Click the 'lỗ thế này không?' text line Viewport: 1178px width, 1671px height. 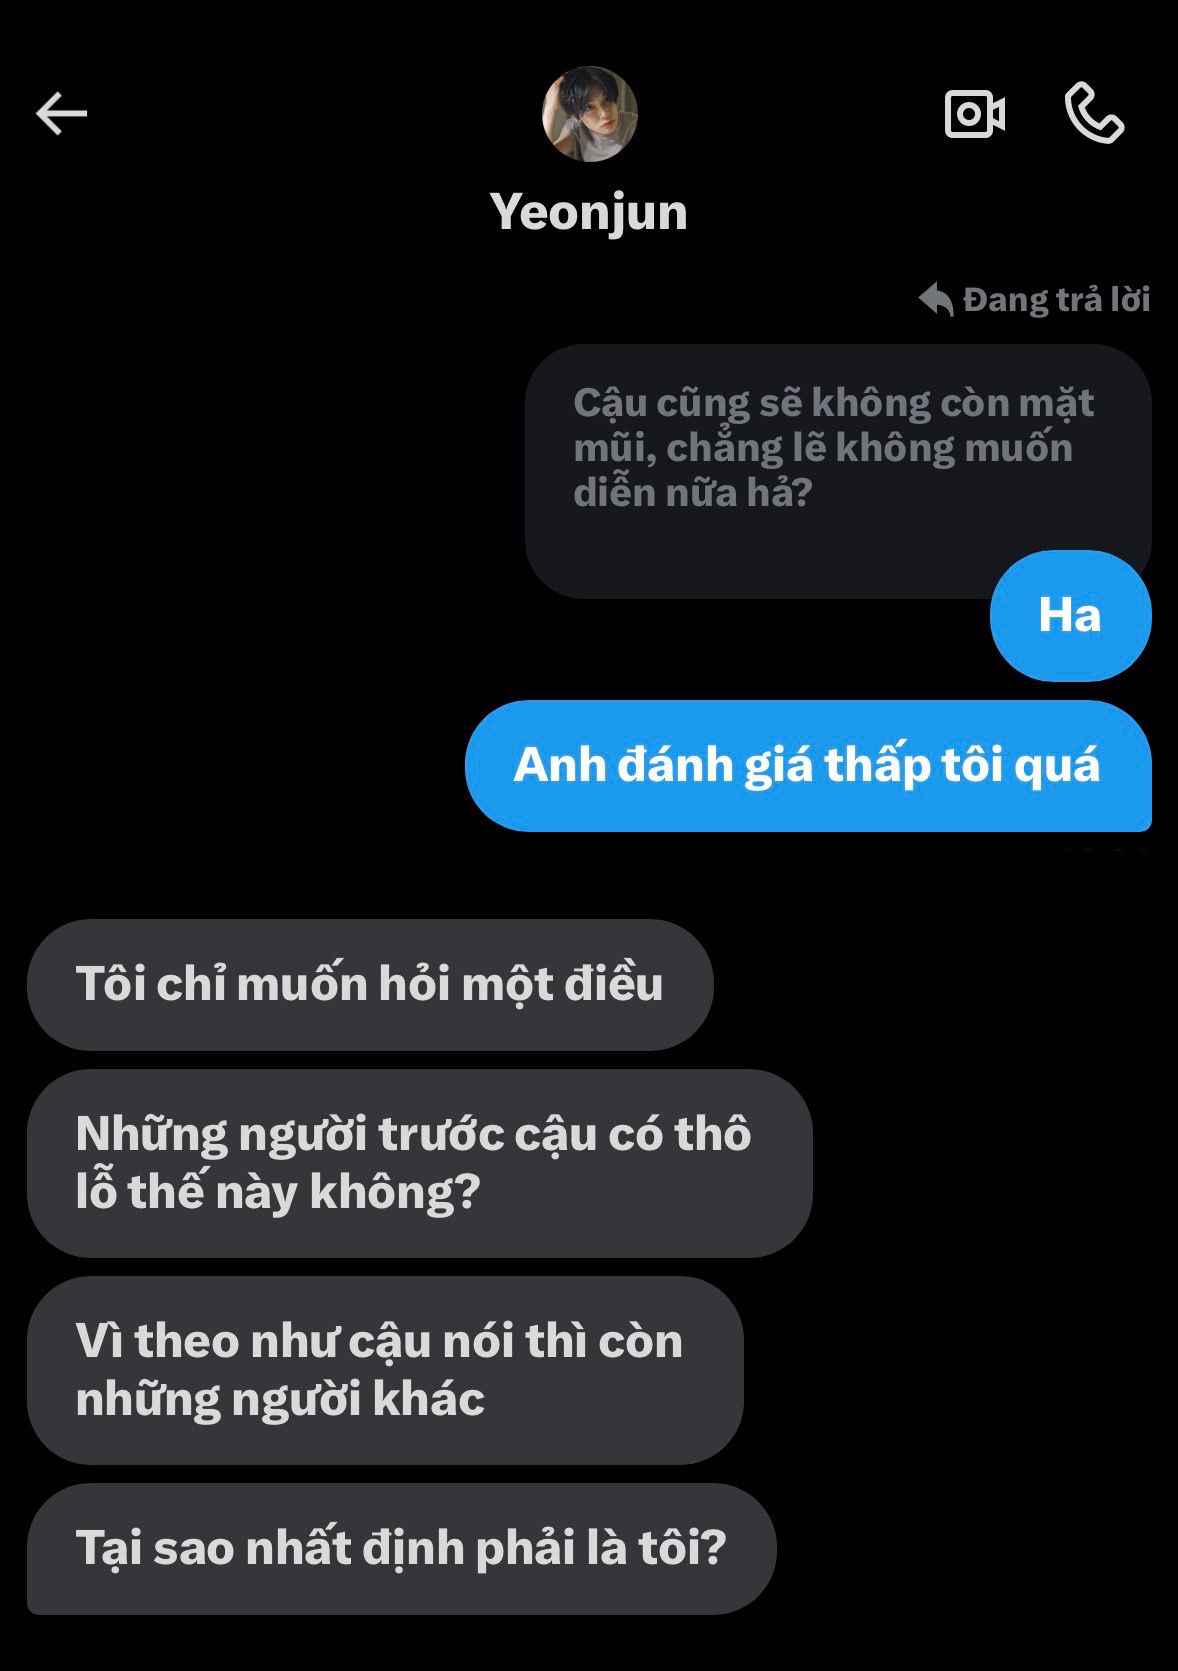pos(278,1192)
